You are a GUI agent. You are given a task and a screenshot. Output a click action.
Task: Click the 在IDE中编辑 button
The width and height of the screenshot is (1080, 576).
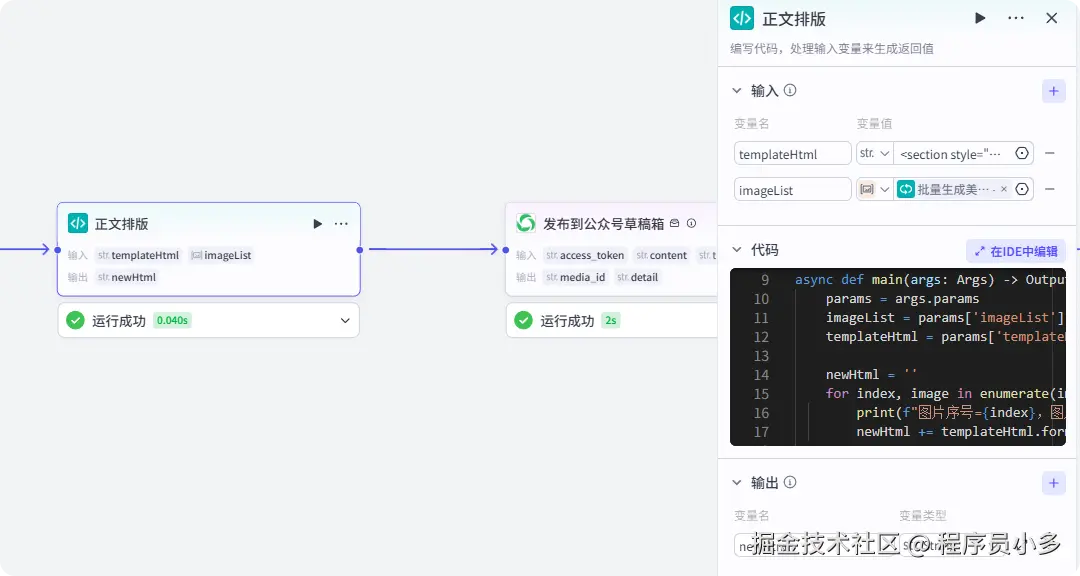click(1014, 250)
